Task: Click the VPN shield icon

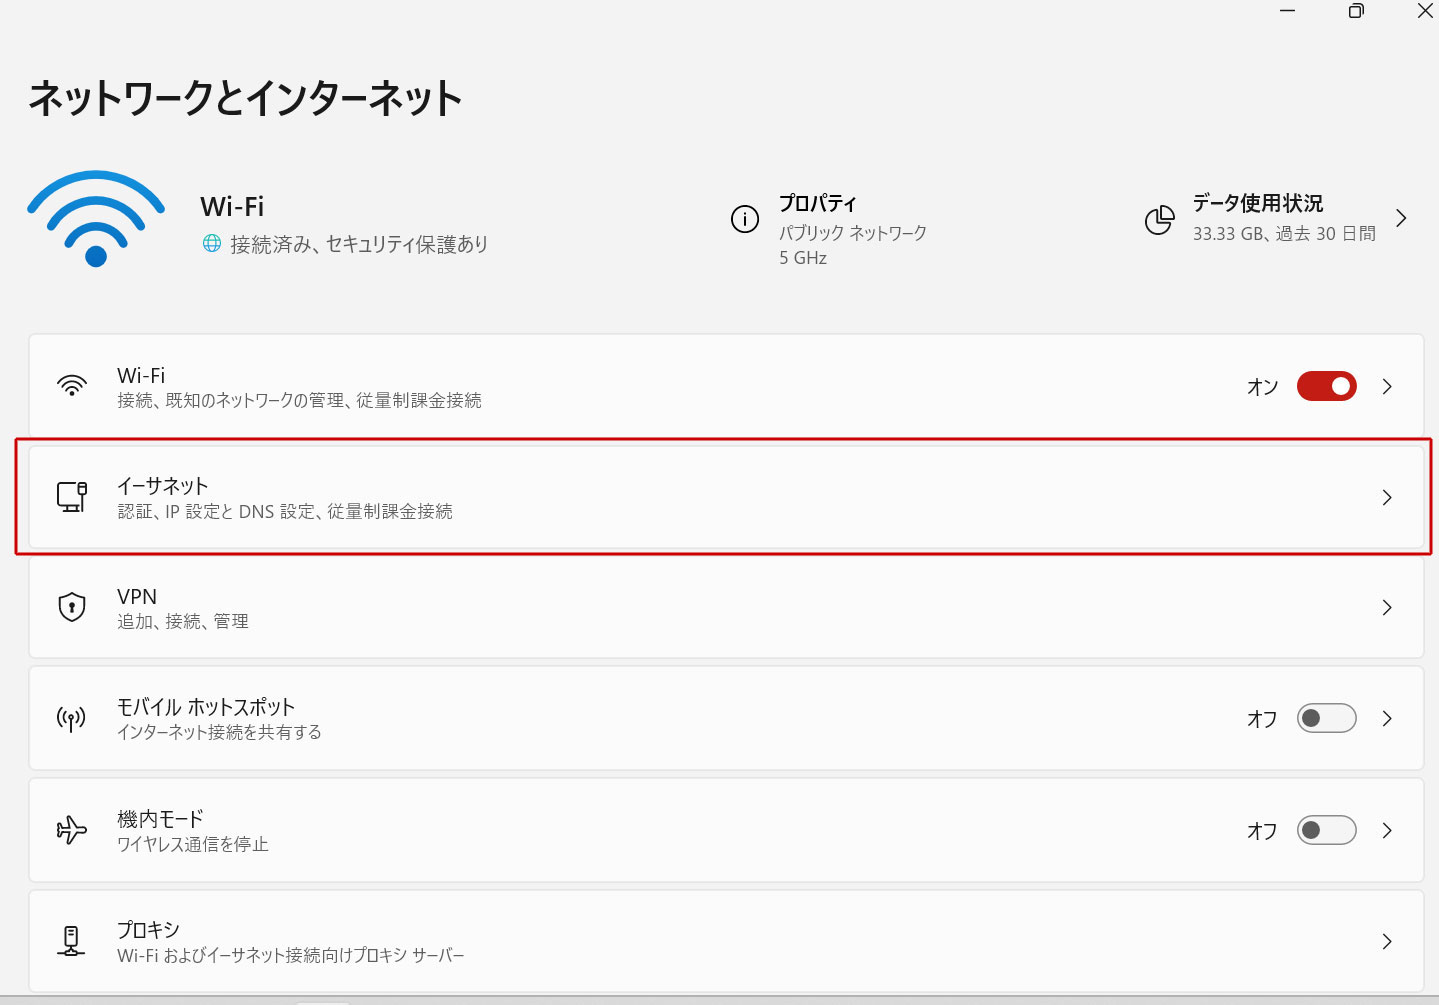Action: click(72, 607)
